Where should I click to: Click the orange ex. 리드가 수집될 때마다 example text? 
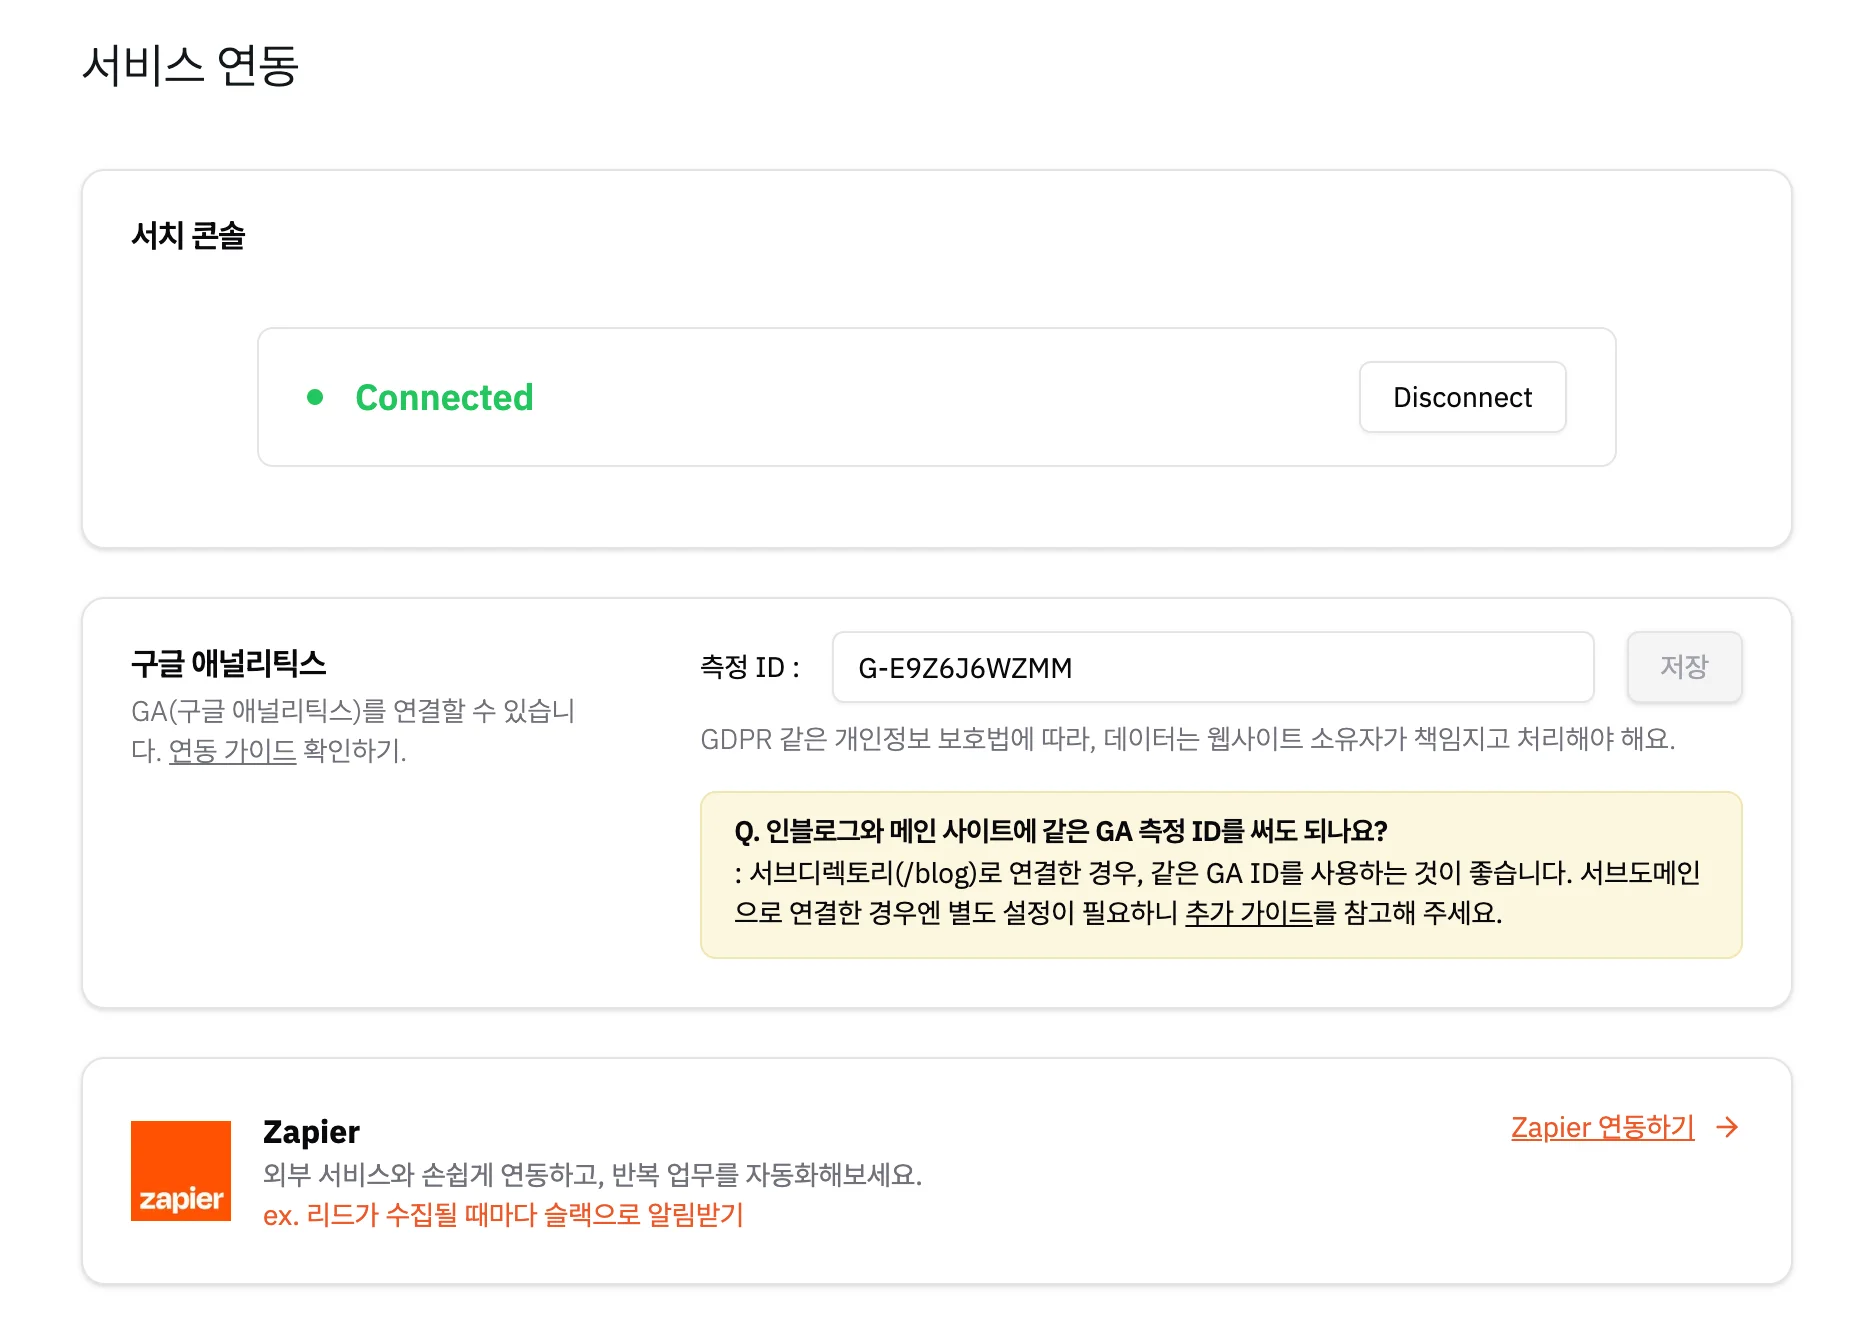pyautogui.click(x=503, y=1215)
